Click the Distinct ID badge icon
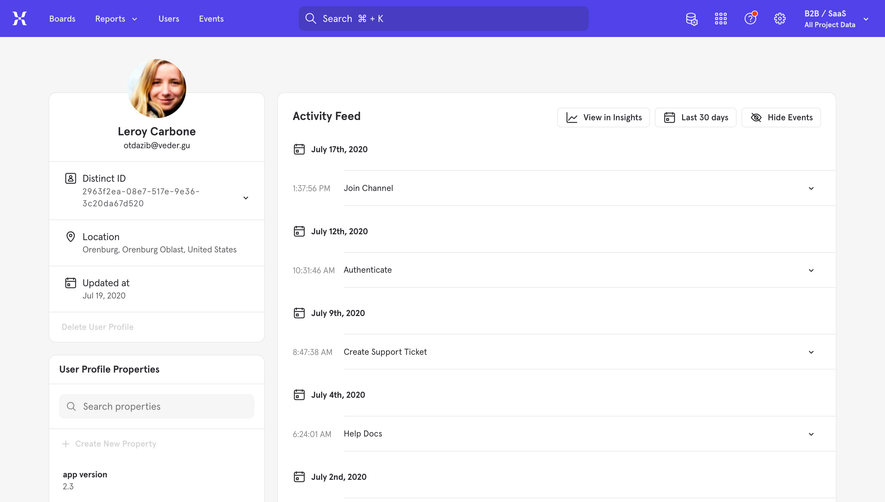 click(x=71, y=178)
